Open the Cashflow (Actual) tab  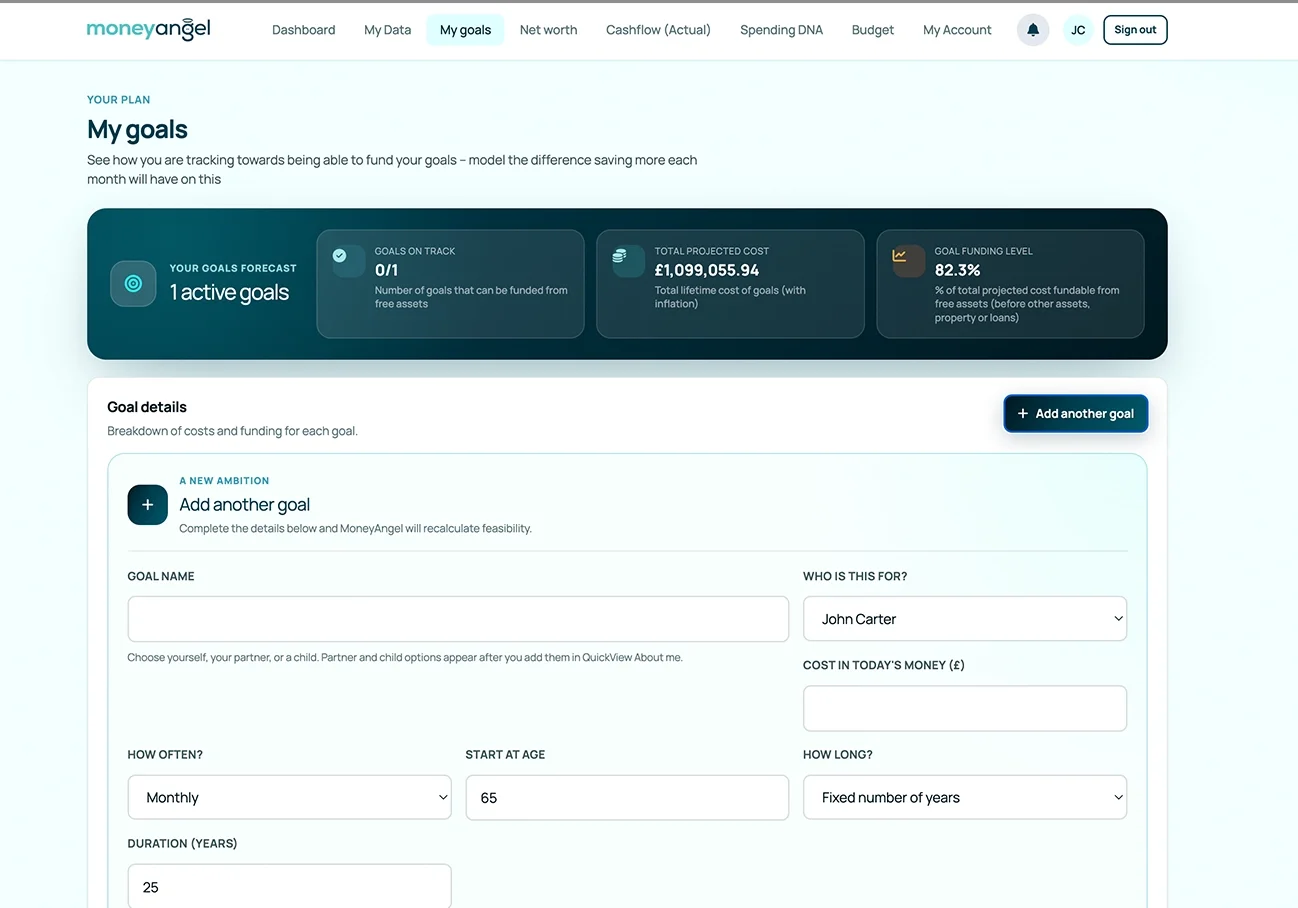point(659,30)
